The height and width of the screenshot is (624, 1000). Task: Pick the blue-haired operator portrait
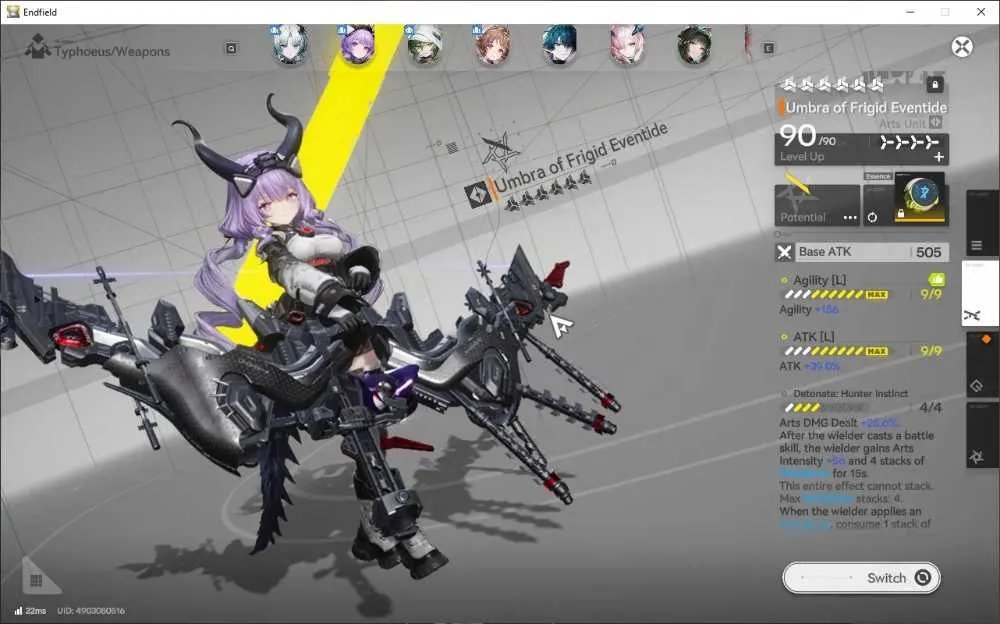click(x=559, y=45)
